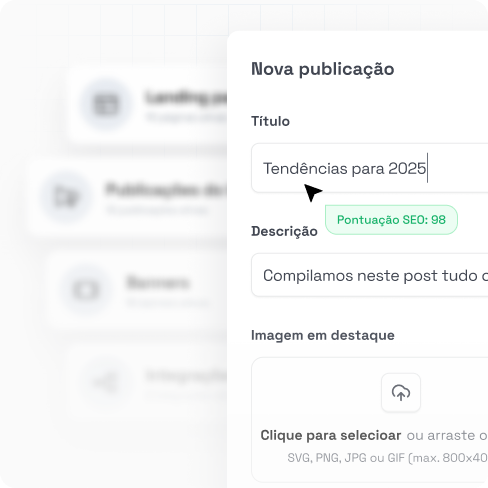The image size is (488, 488).
Task: Click the Pontuação SEO: 98 badge
Action: [x=391, y=220]
